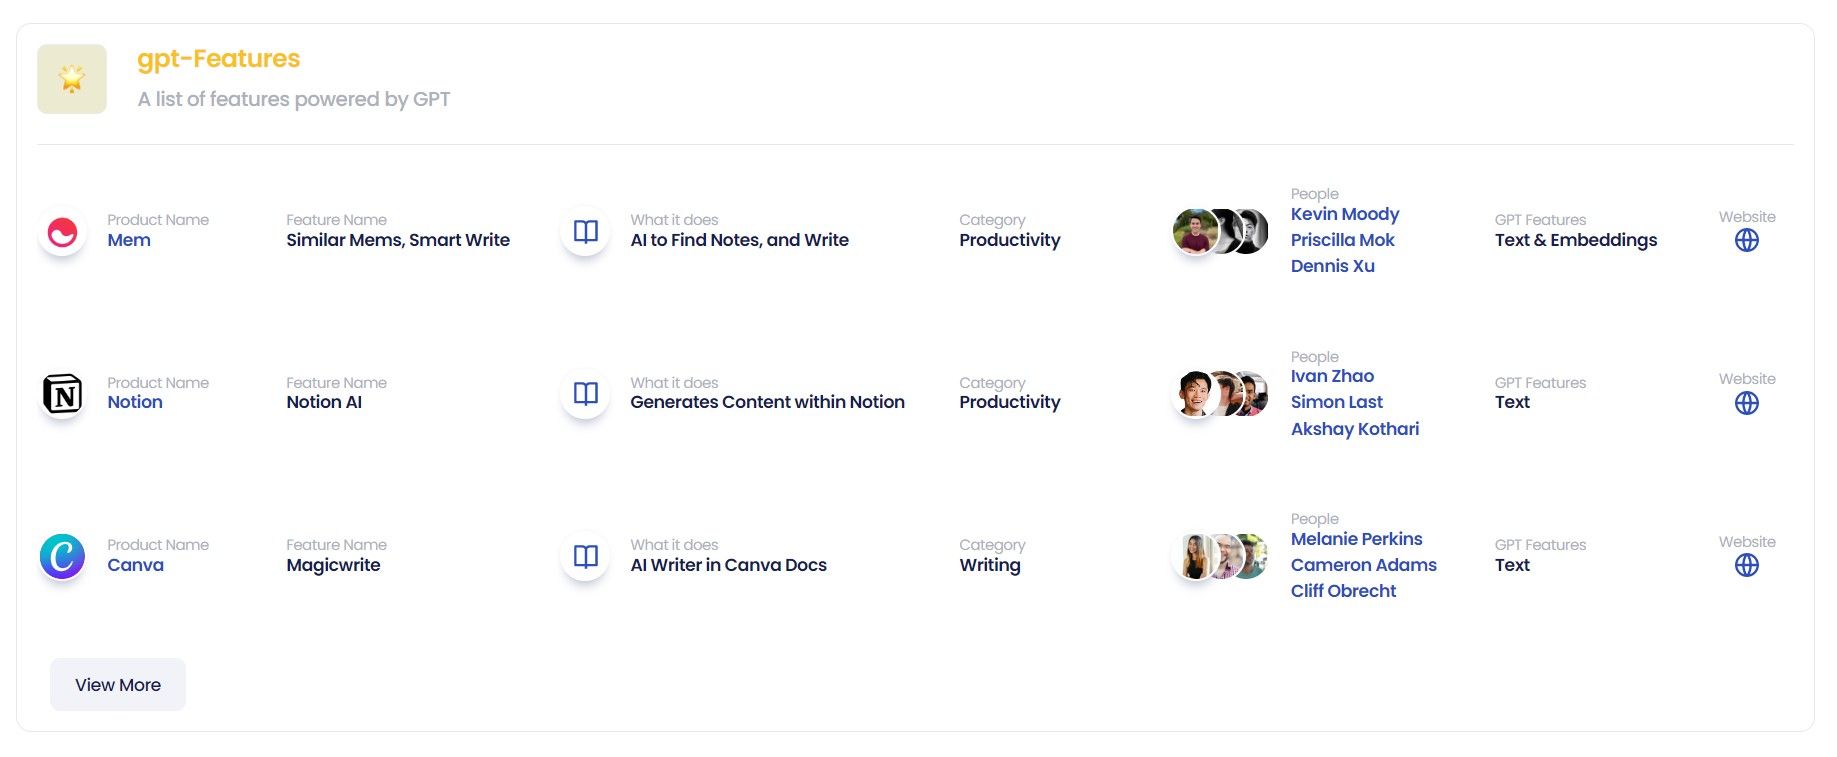Click the Notion logo icon

(x=62, y=394)
